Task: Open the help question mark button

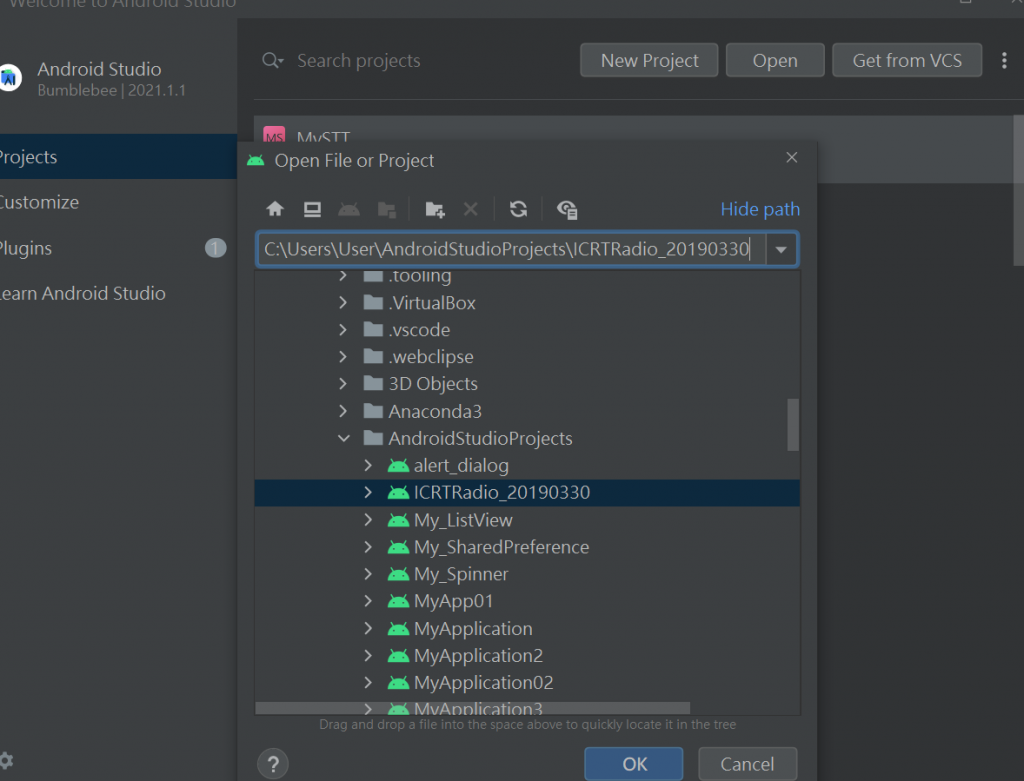Action: pos(274,764)
